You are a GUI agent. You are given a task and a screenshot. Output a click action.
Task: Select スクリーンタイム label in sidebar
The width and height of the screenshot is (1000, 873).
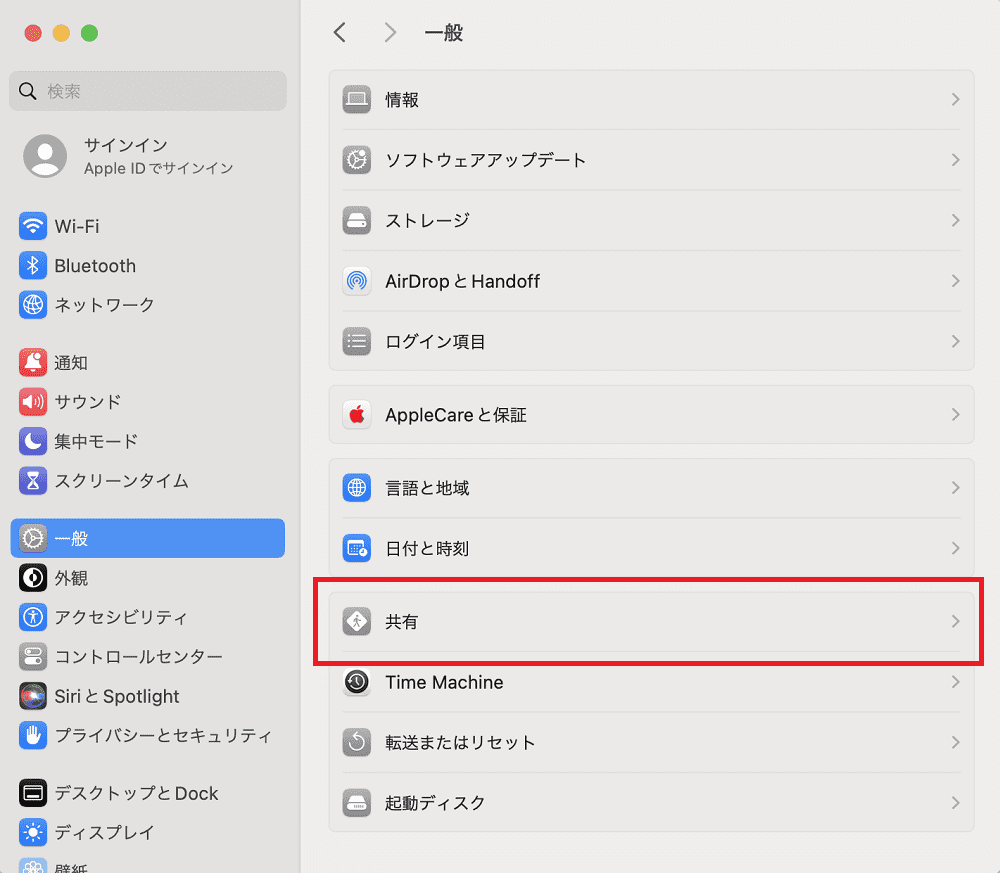[x=121, y=481]
